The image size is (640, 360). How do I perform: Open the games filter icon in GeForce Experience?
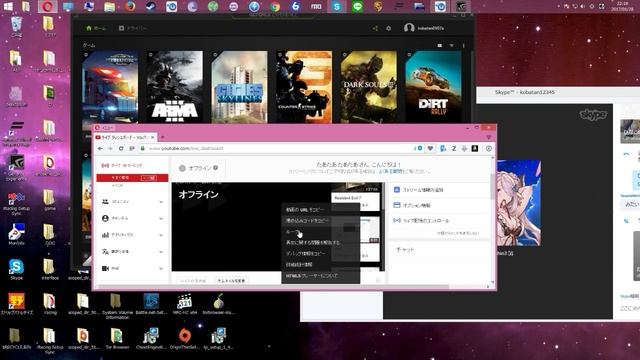(451, 45)
